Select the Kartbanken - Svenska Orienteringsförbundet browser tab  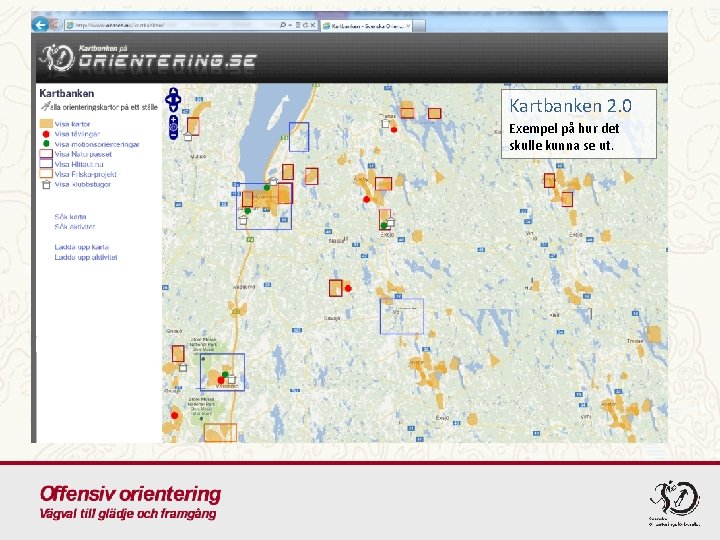(x=364, y=26)
